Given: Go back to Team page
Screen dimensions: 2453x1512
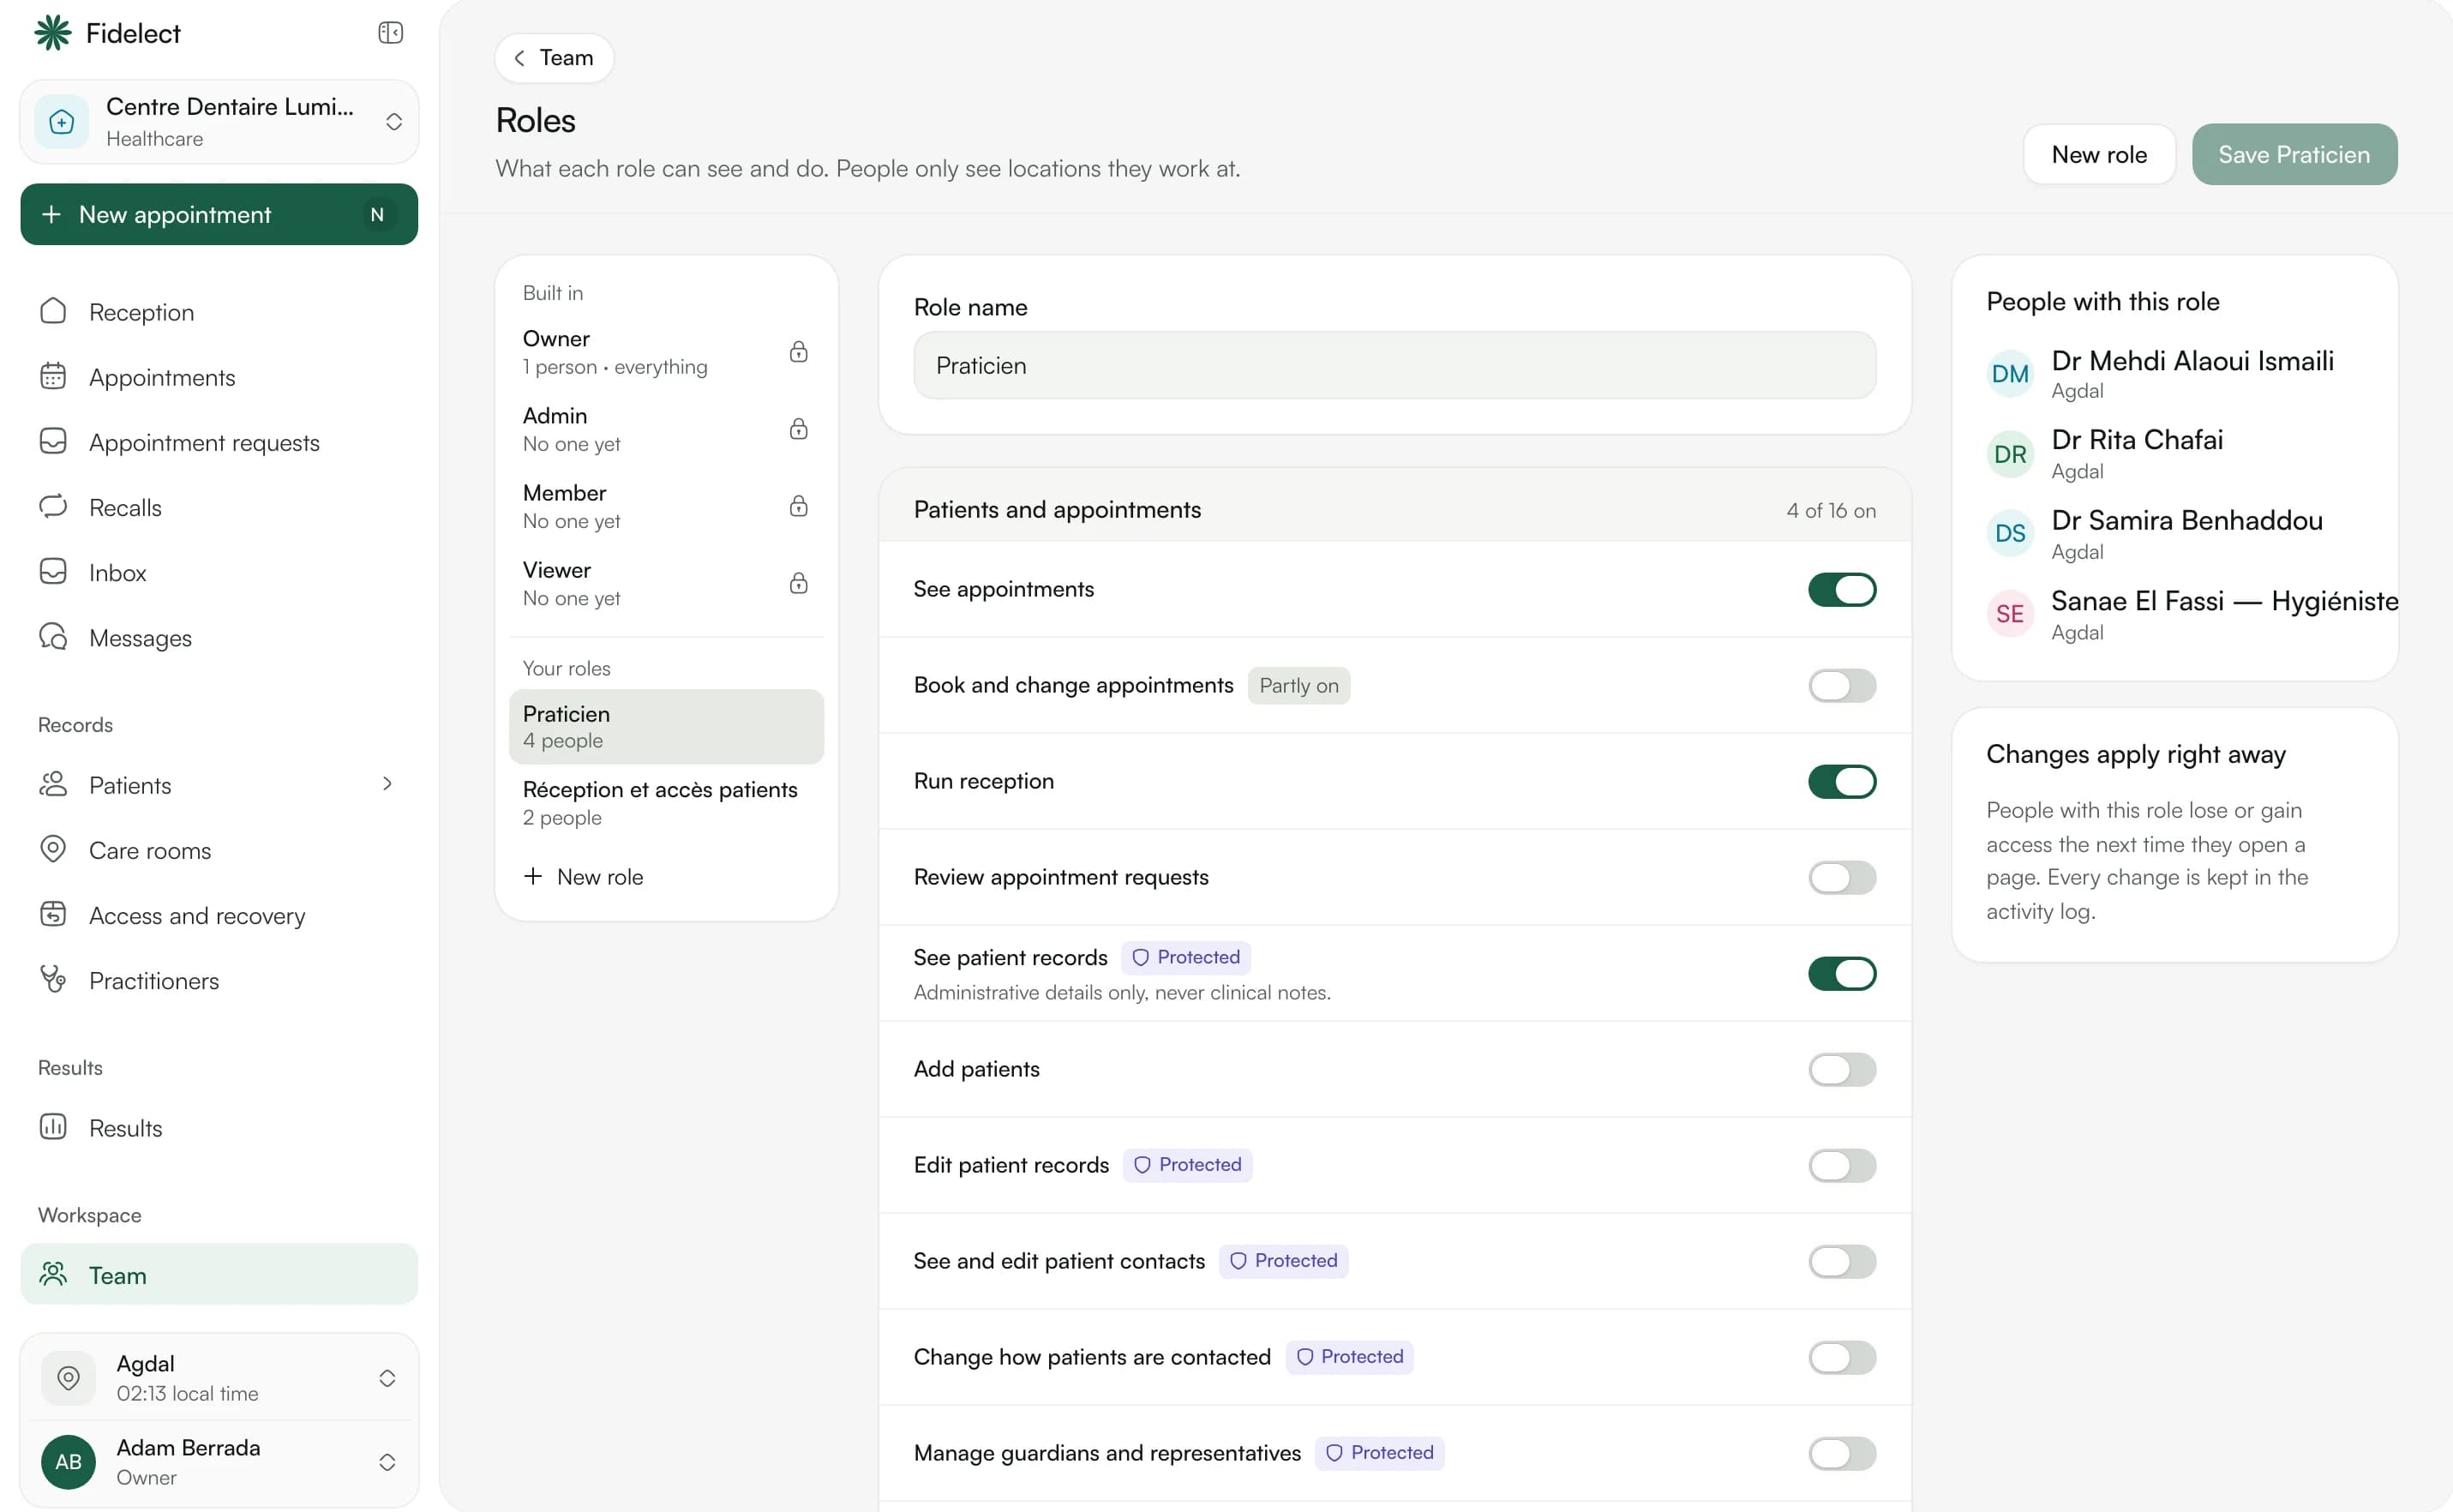Looking at the screenshot, I should pos(554,58).
